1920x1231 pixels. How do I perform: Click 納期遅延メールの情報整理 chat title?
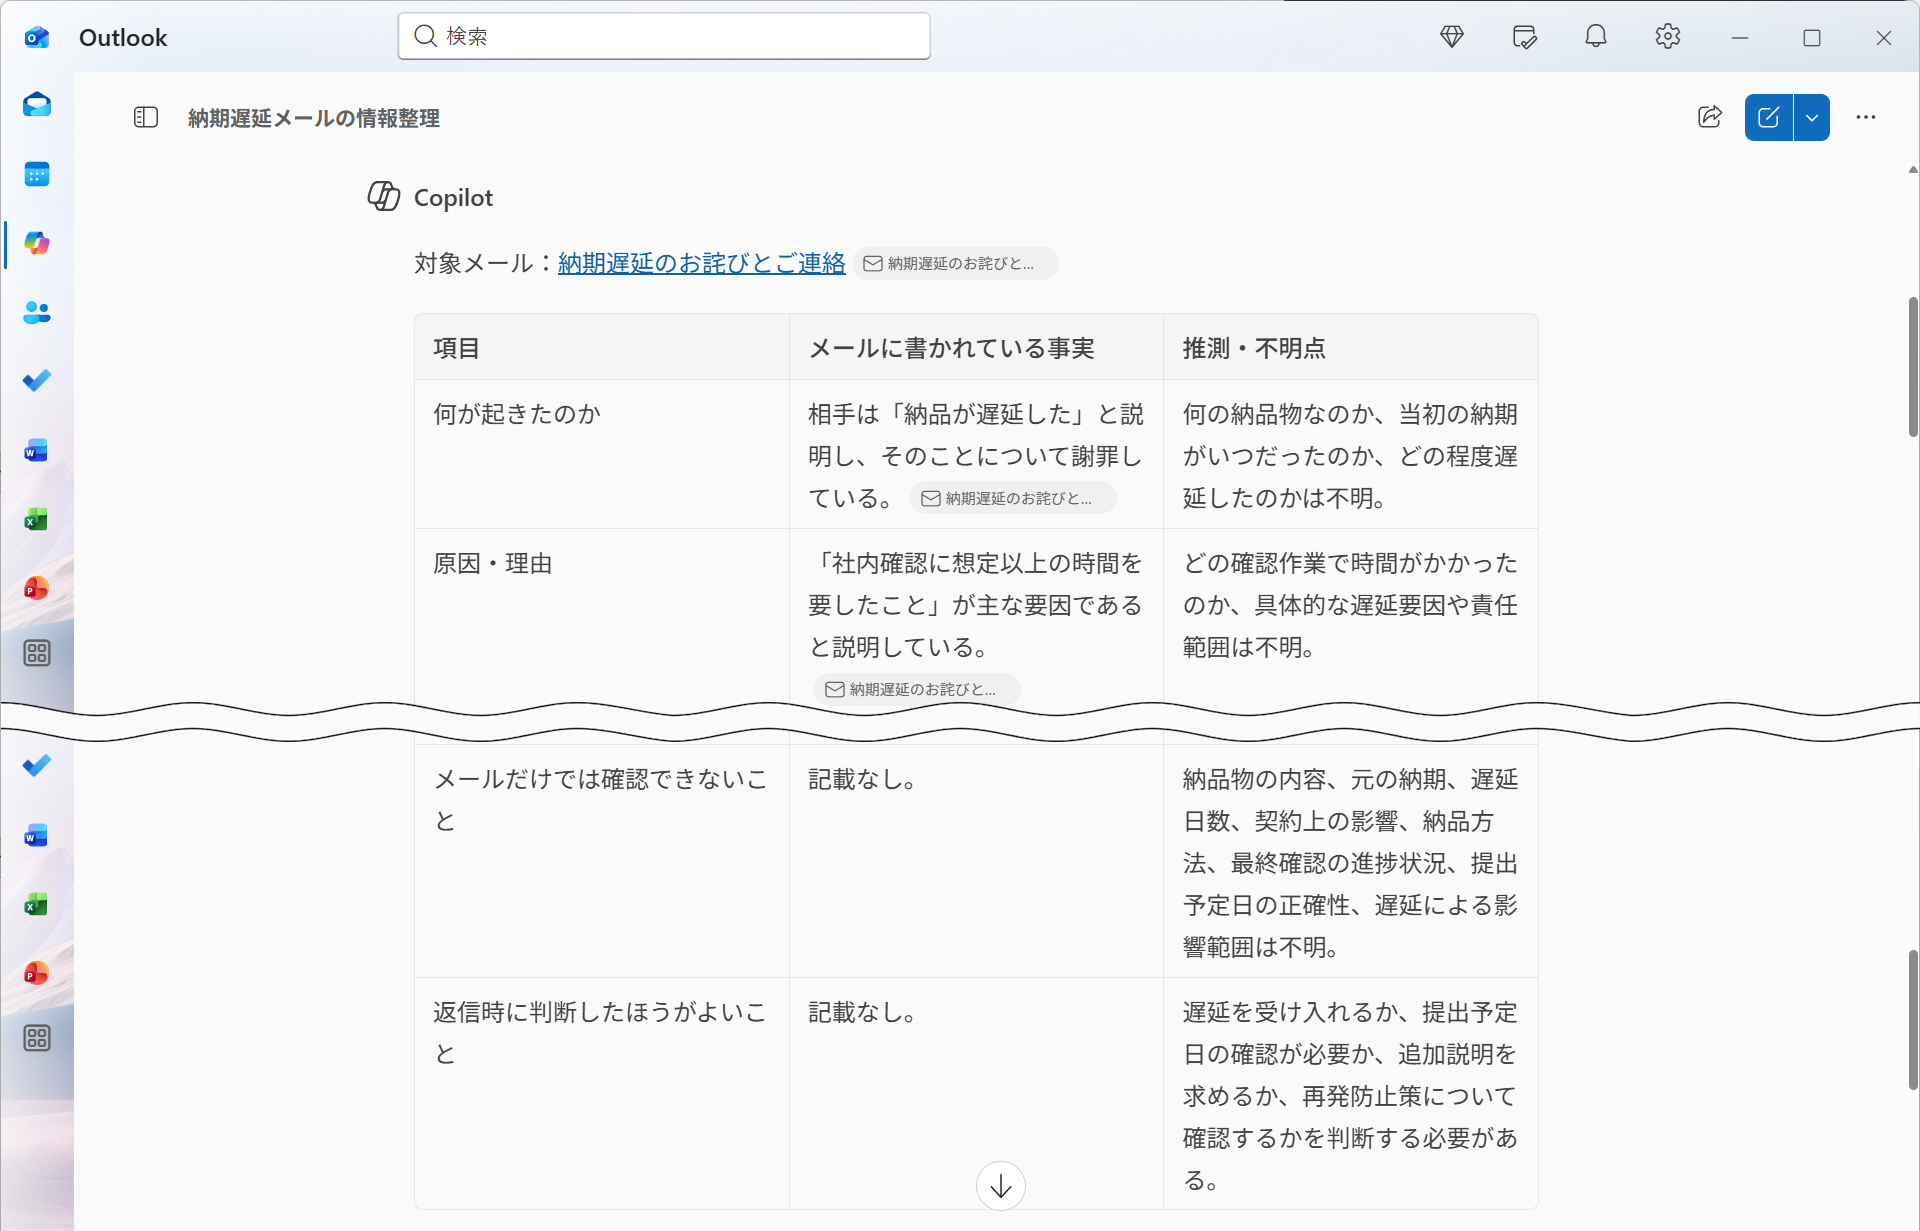click(314, 118)
